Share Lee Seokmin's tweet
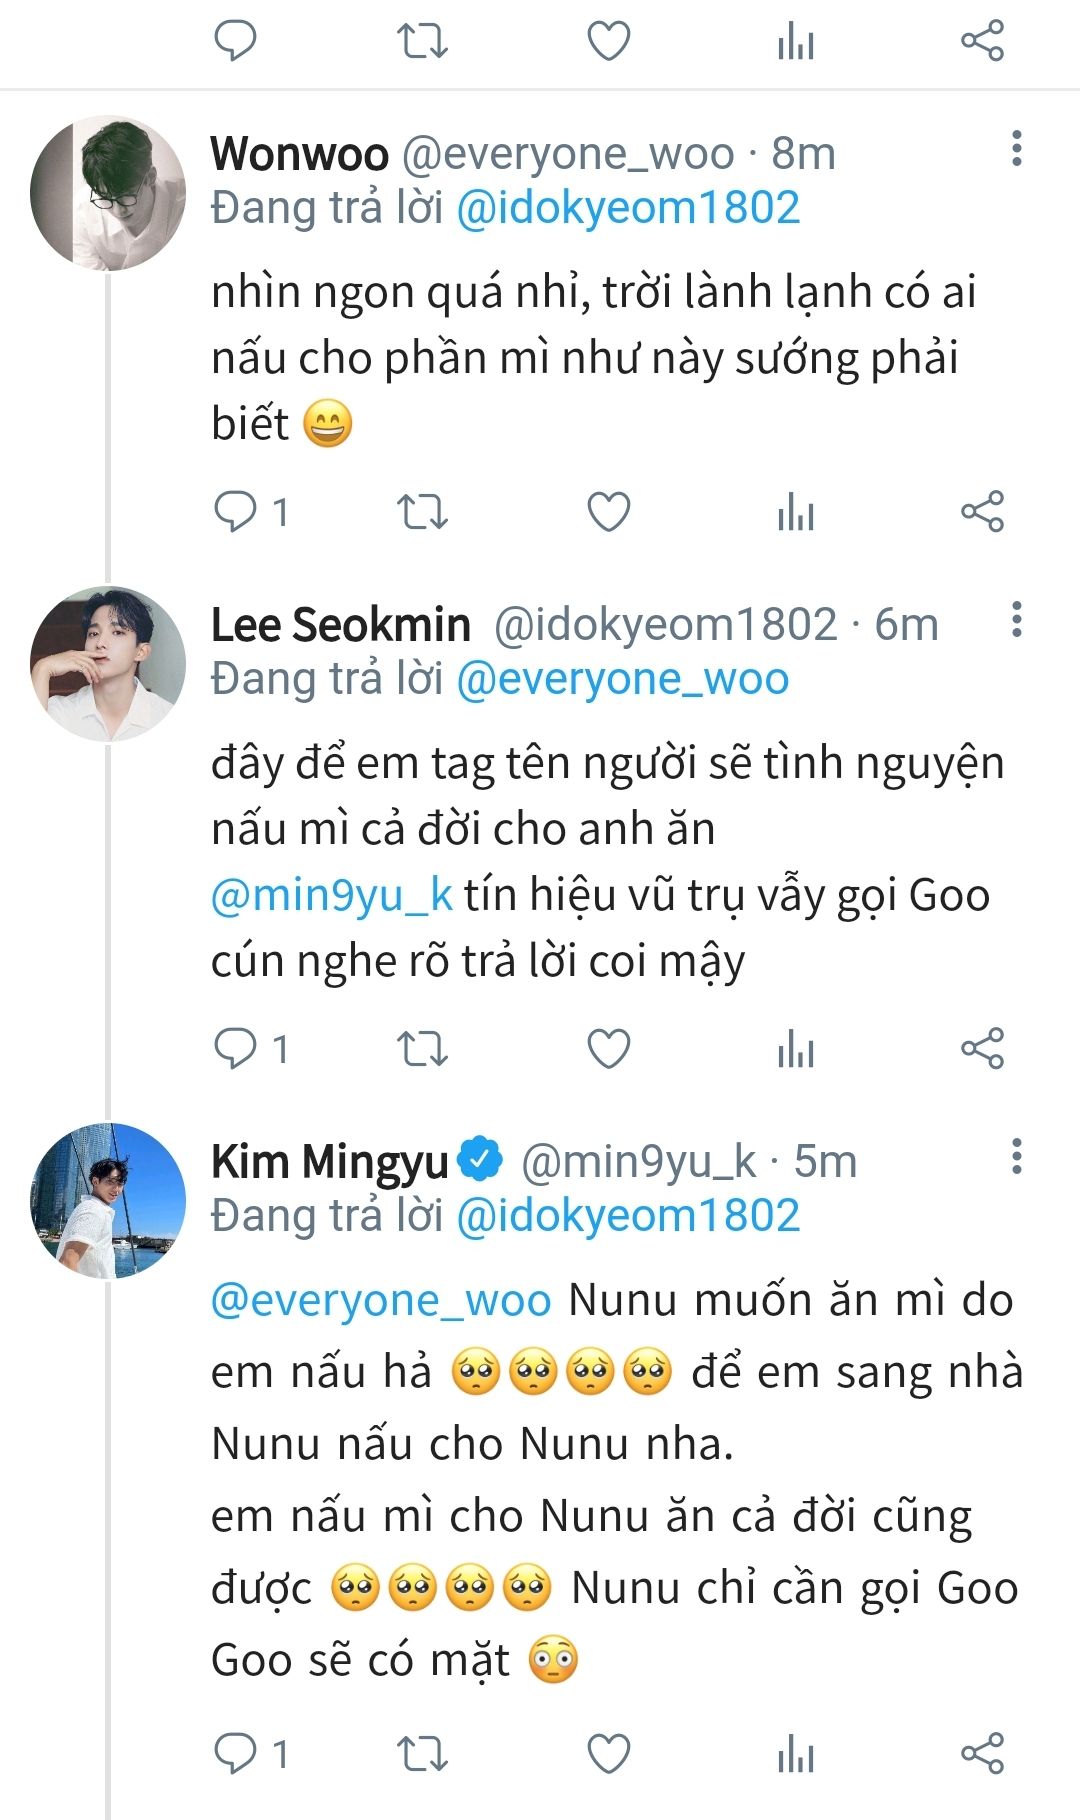The height and width of the screenshot is (1820, 1080). pos(982,1049)
